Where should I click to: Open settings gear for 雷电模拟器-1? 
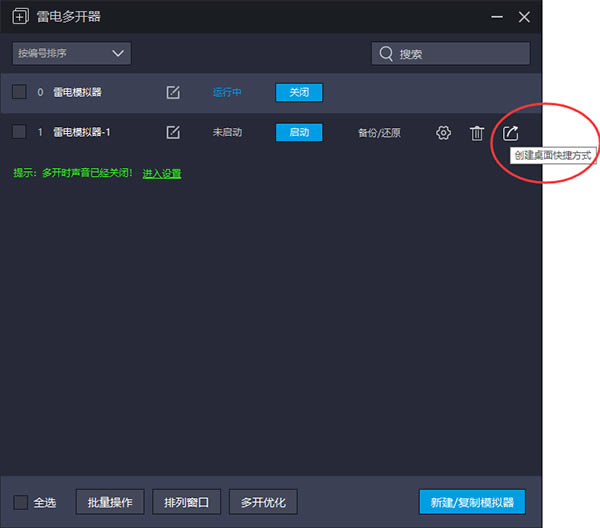coord(443,133)
